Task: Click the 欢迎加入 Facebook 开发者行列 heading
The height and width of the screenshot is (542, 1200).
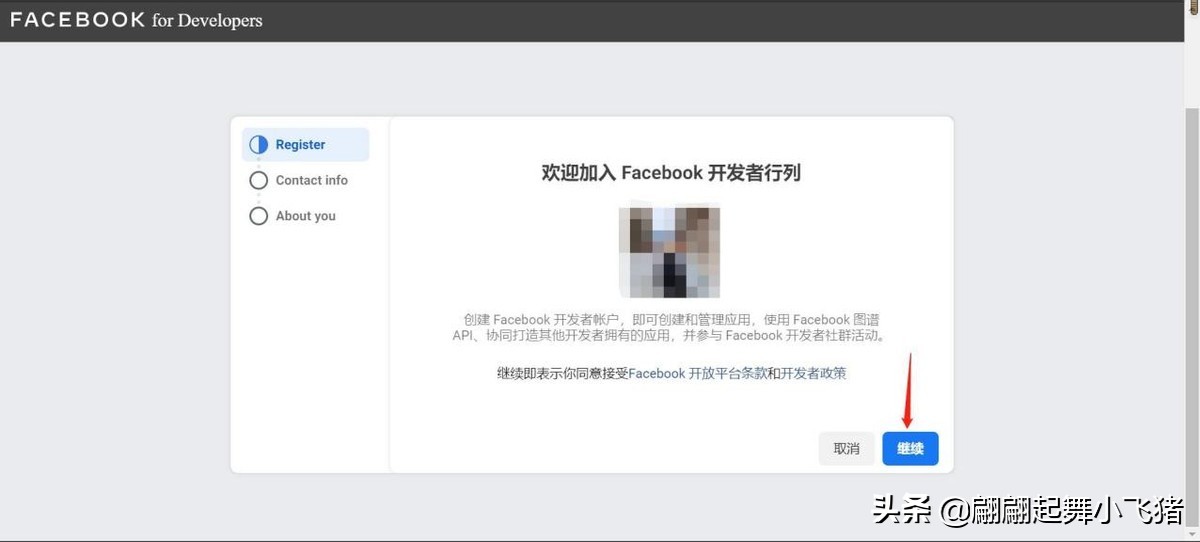Action: pos(671,172)
